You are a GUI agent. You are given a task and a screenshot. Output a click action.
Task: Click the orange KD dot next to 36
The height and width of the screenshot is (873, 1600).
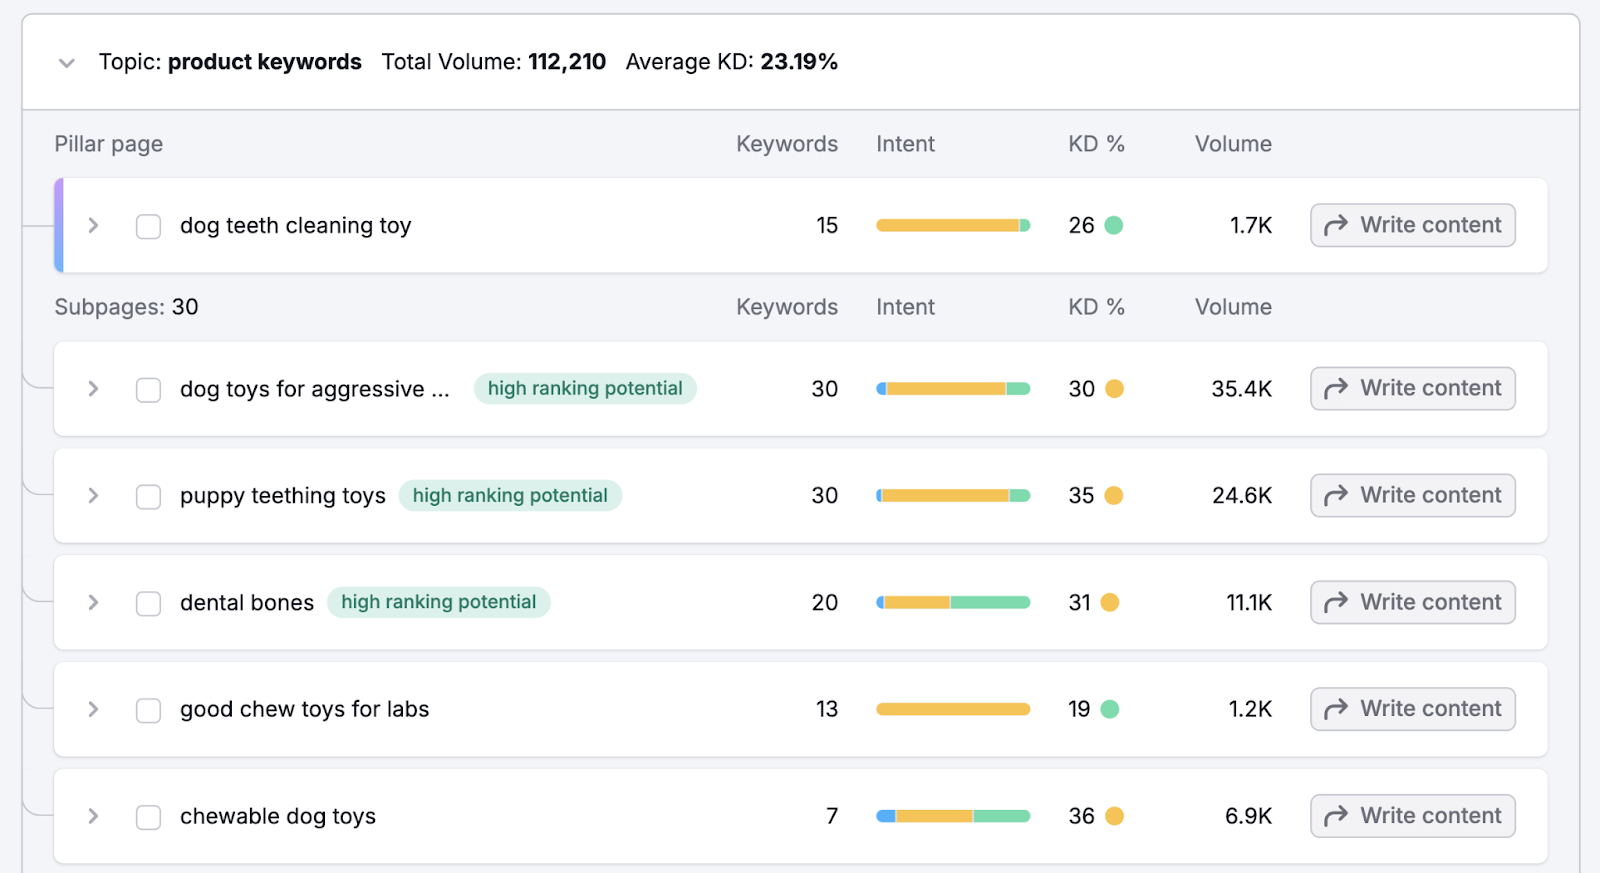coord(1114,816)
